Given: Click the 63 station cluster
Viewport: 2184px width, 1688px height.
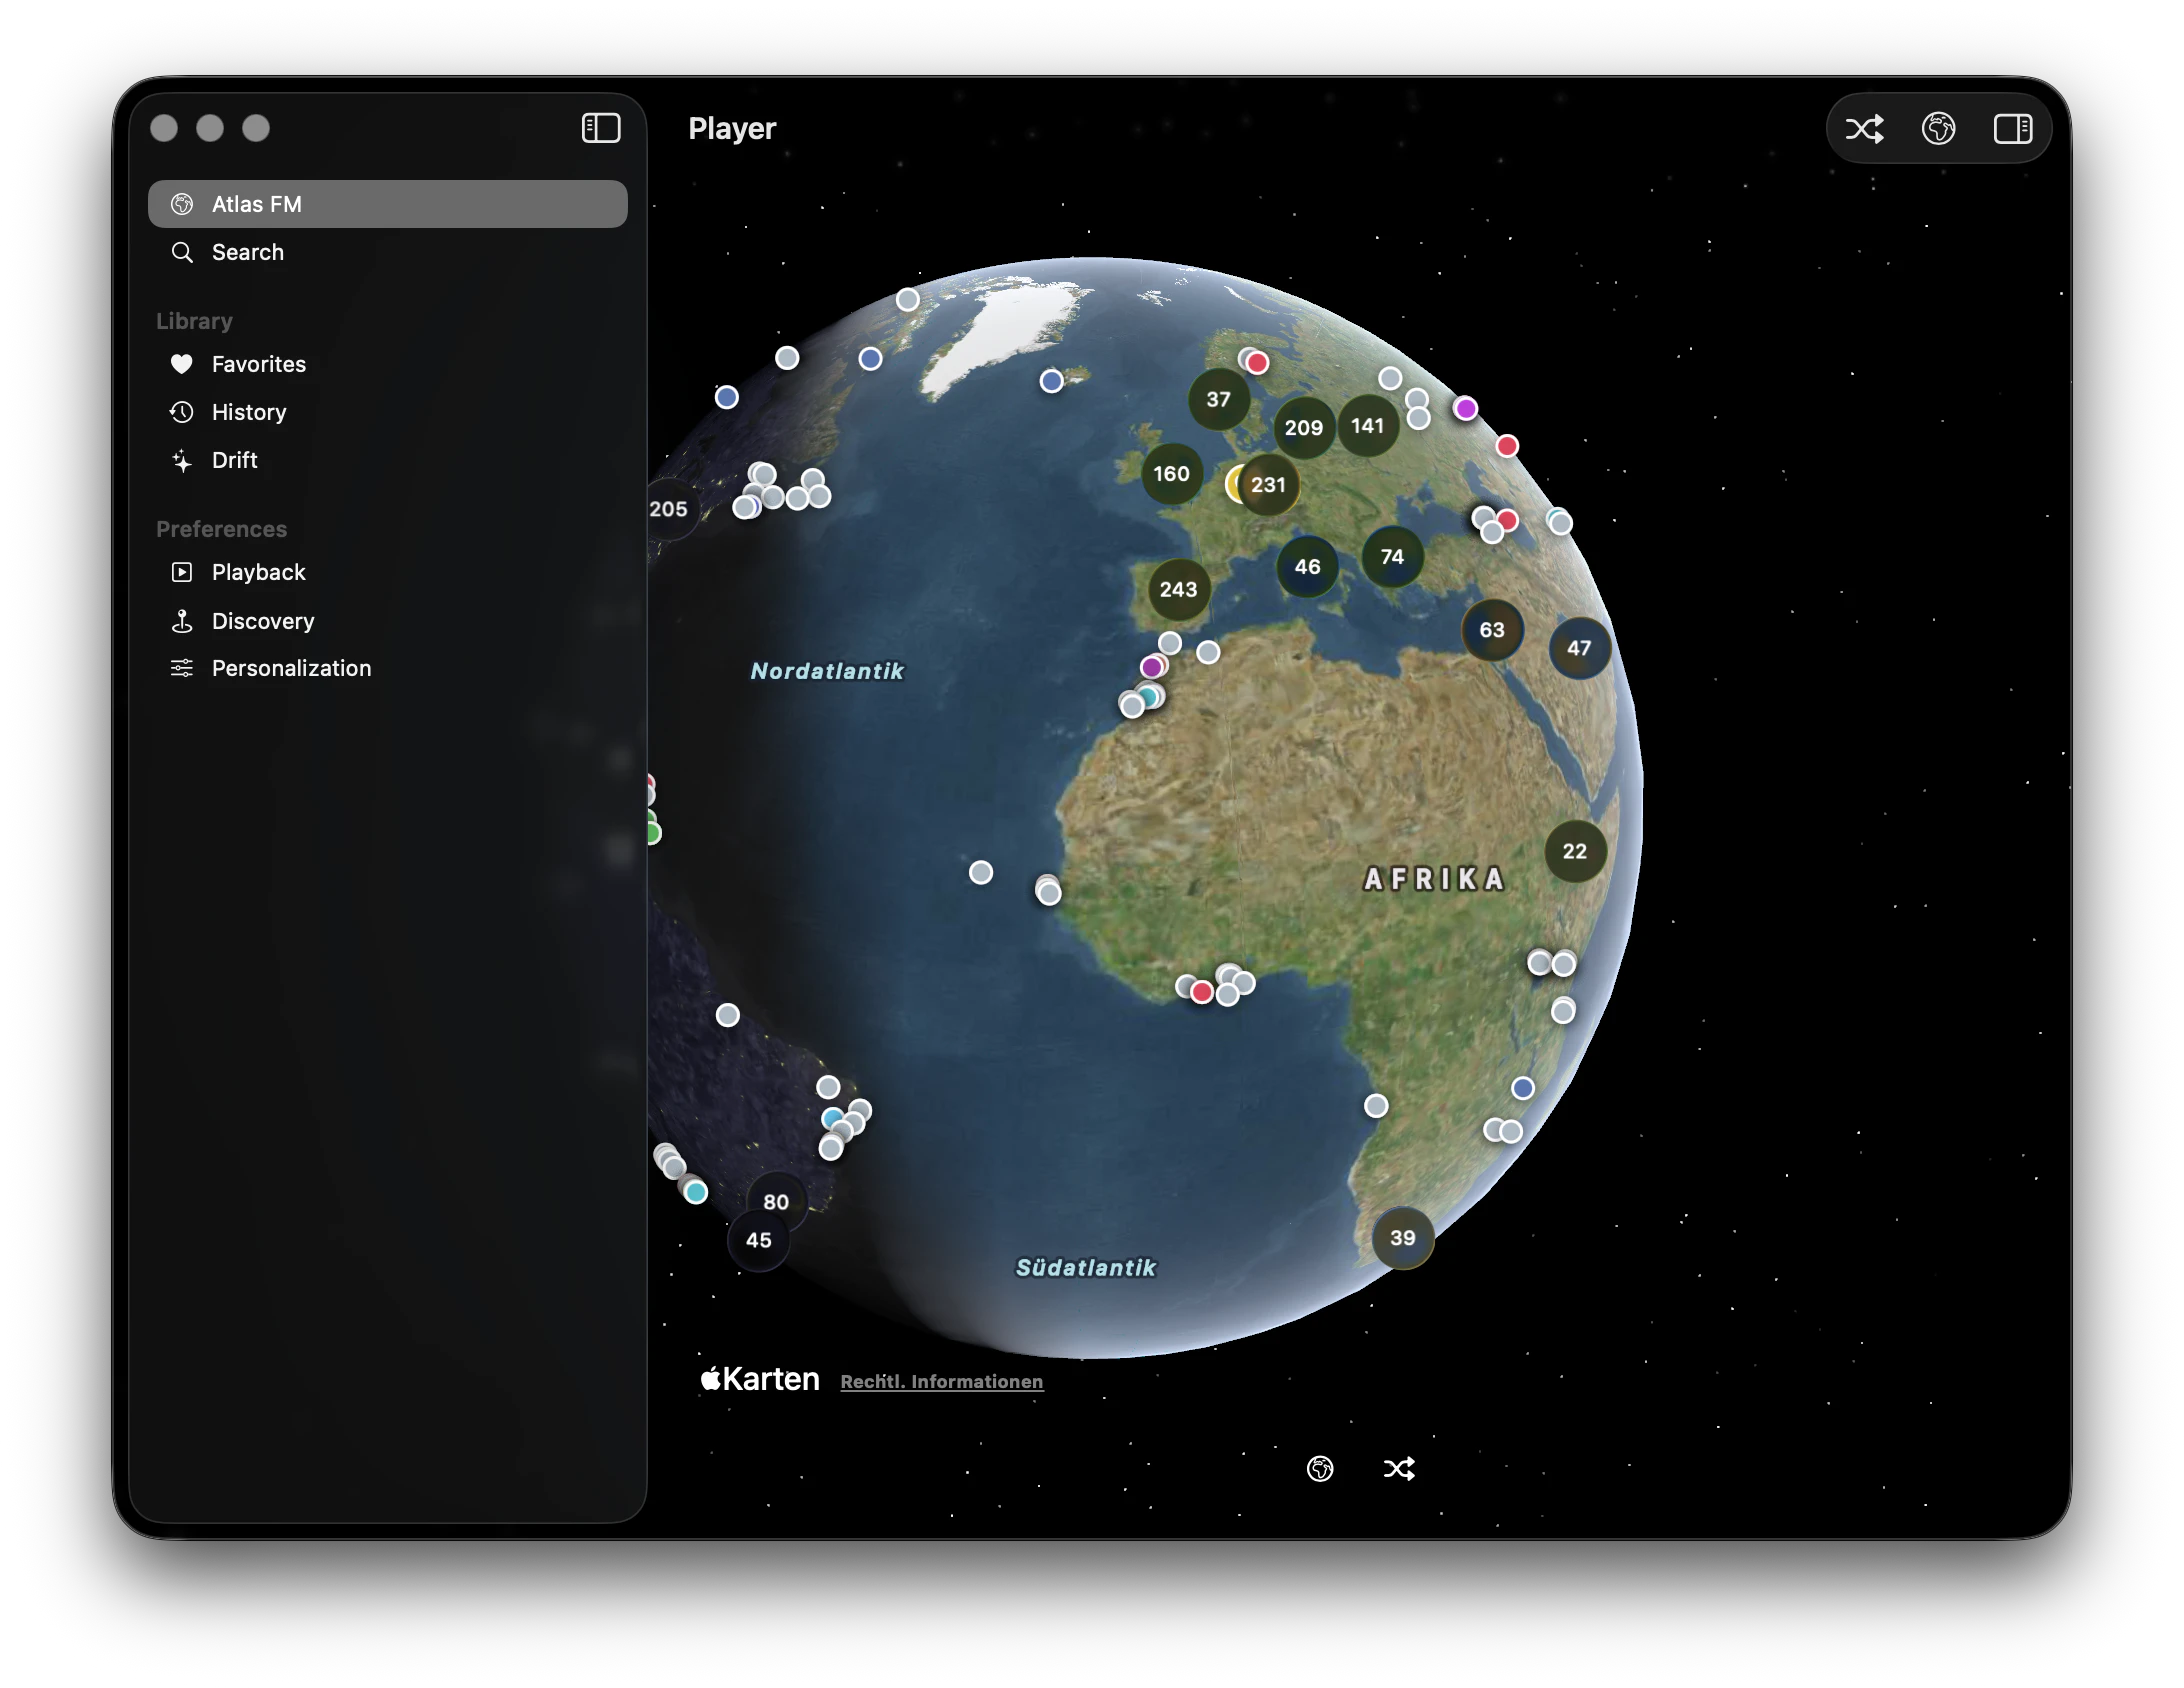Looking at the screenshot, I should [1492, 629].
